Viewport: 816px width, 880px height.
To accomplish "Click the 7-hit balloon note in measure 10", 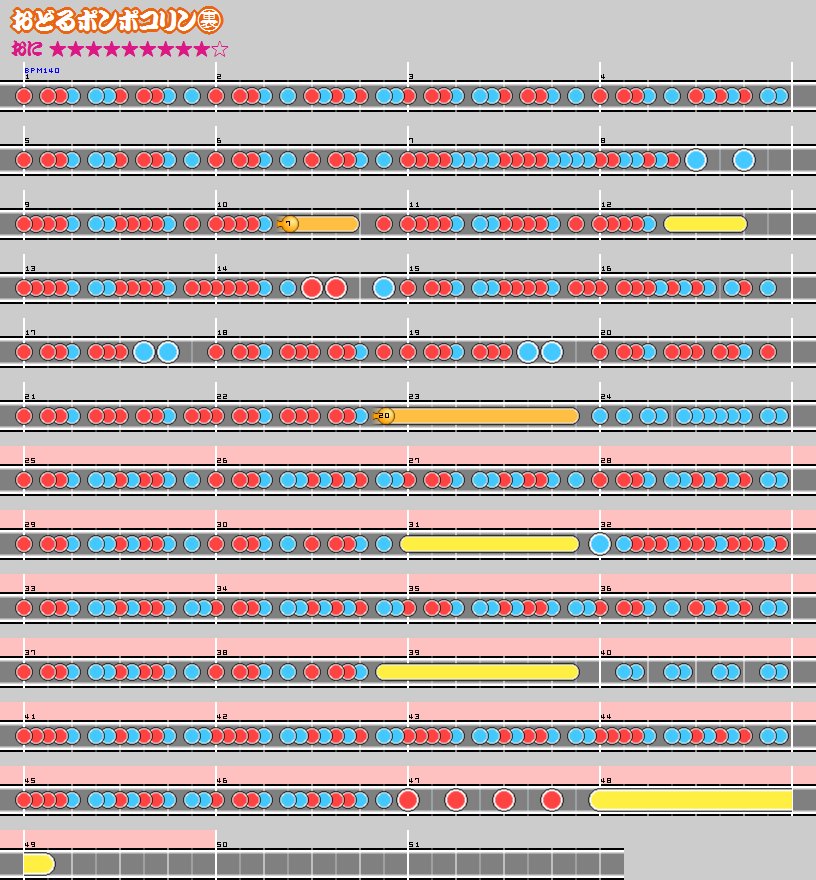I will pyautogui.click(x=290, y=224).
